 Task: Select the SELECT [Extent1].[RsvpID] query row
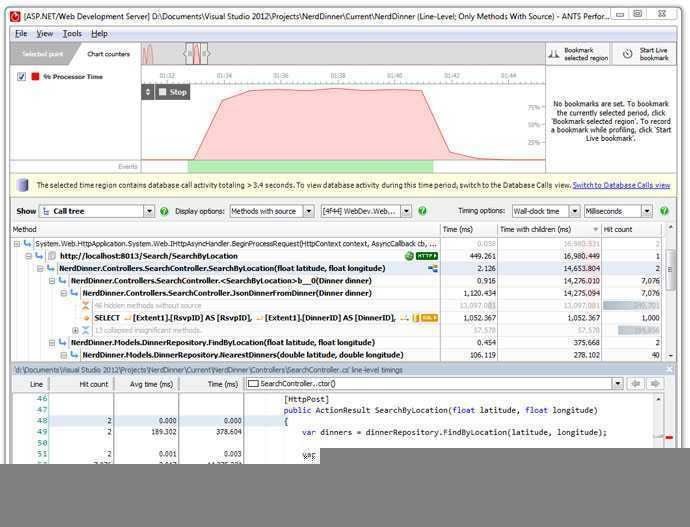point(336,318)
